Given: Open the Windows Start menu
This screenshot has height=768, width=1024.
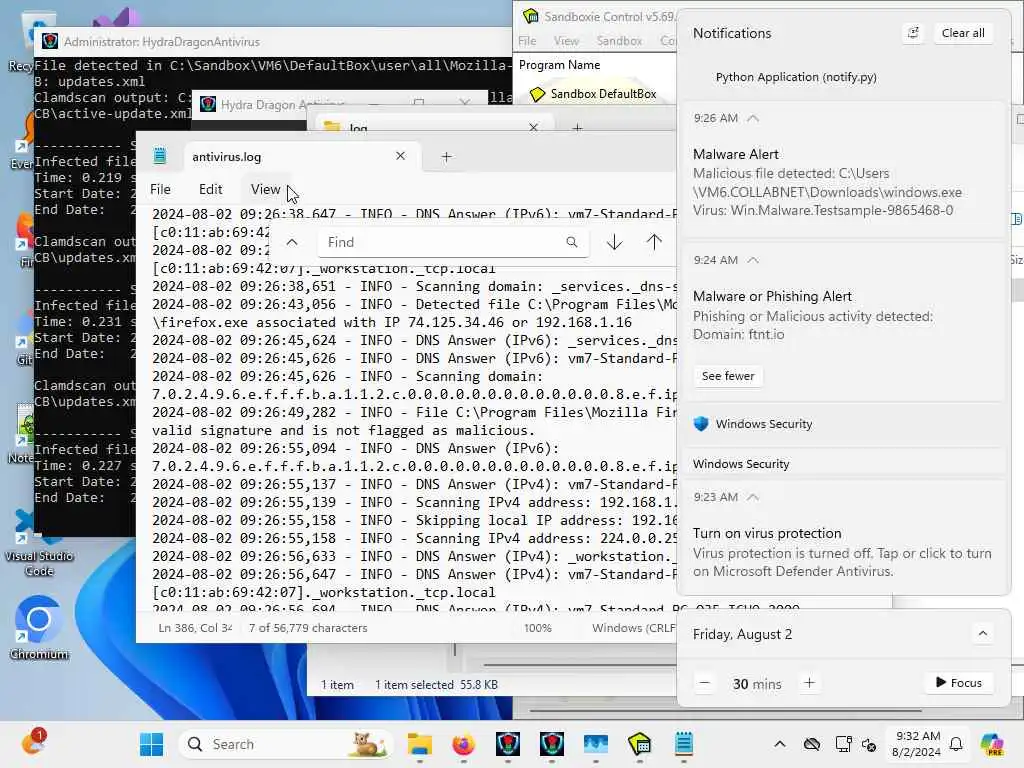Looking at the screenshot, I should click(152, 744).
